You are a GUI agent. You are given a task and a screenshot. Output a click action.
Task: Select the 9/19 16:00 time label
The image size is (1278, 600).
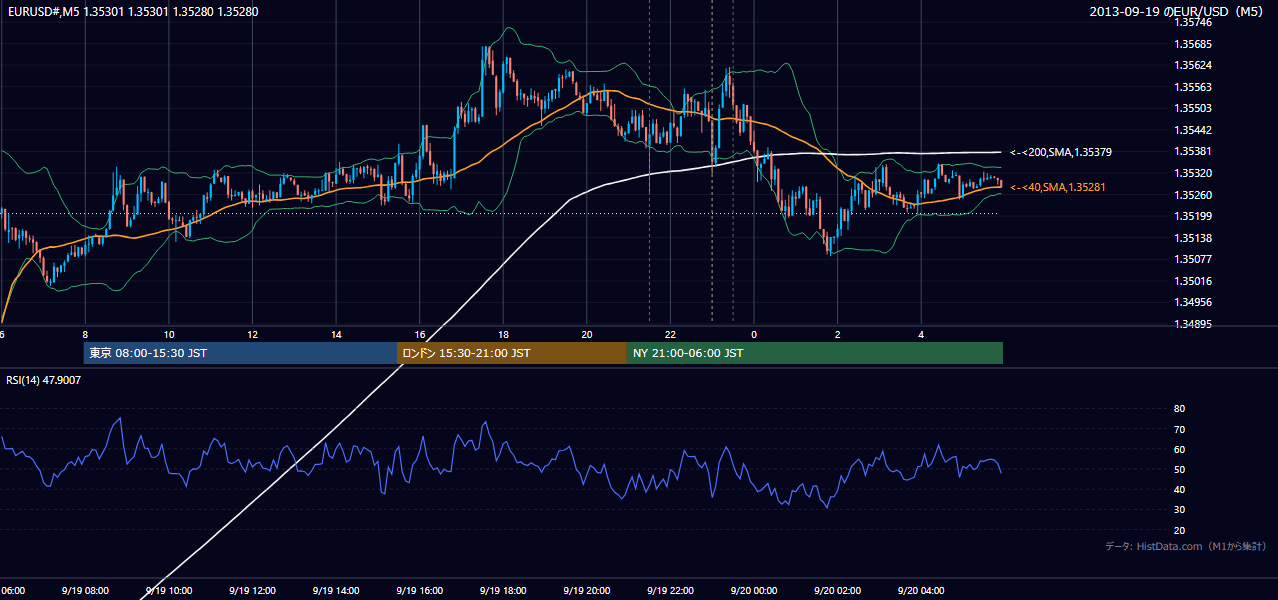click(x=419, y=591)
